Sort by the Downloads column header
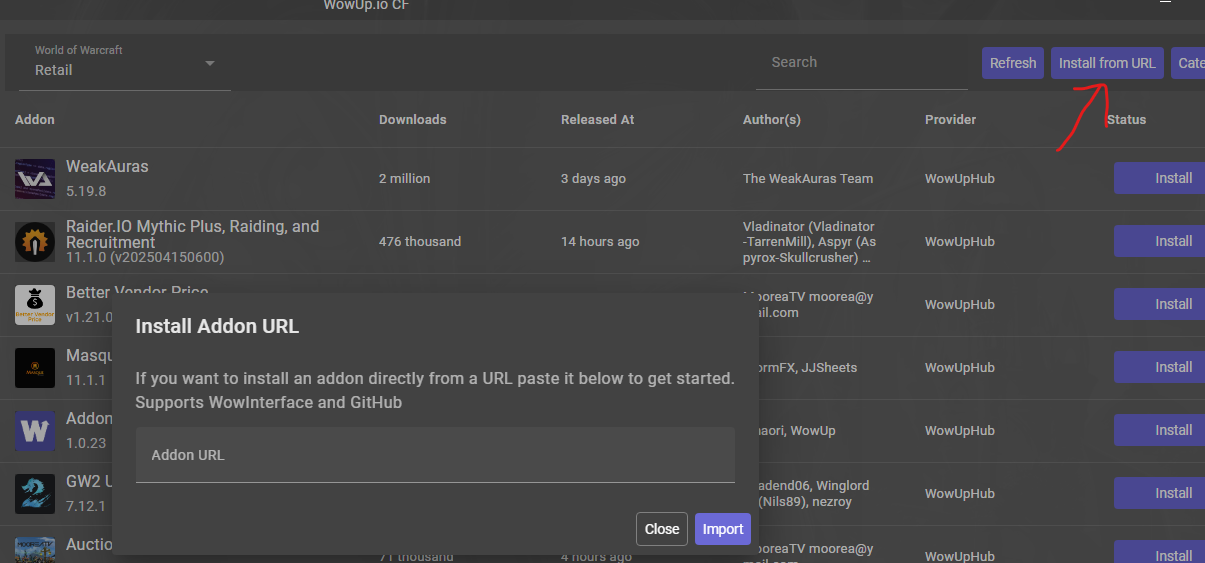 pyautogui.click(x=412, y=119)
